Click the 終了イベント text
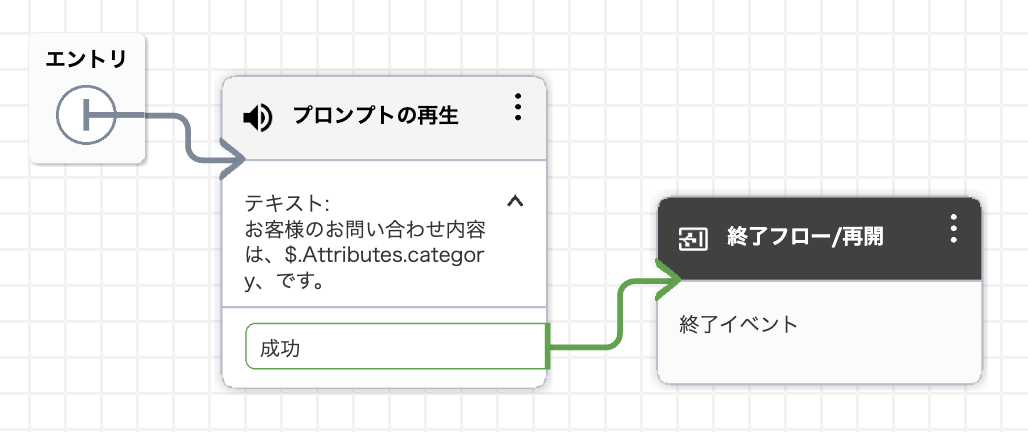 click(738, 323)
